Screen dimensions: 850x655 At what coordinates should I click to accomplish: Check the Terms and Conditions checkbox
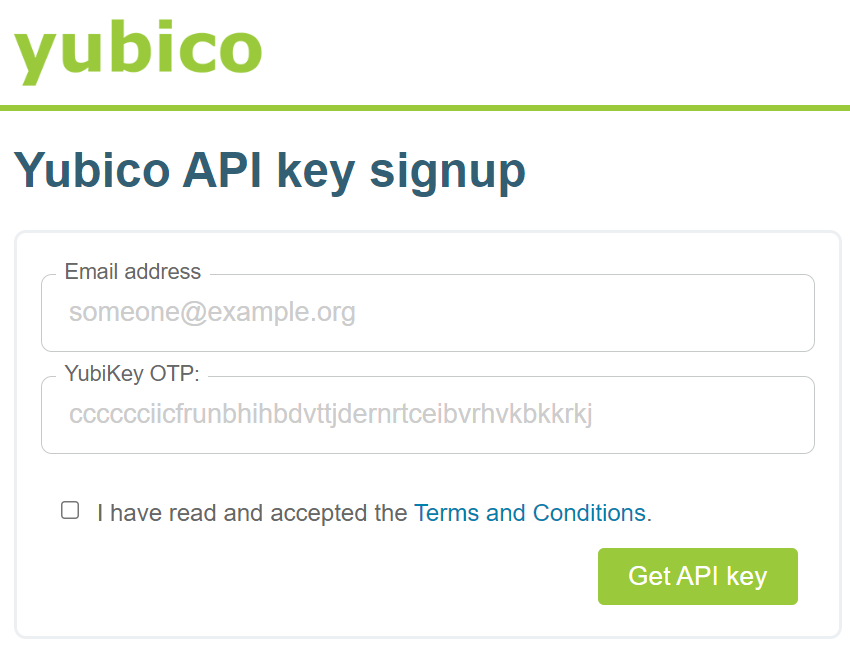70,510
